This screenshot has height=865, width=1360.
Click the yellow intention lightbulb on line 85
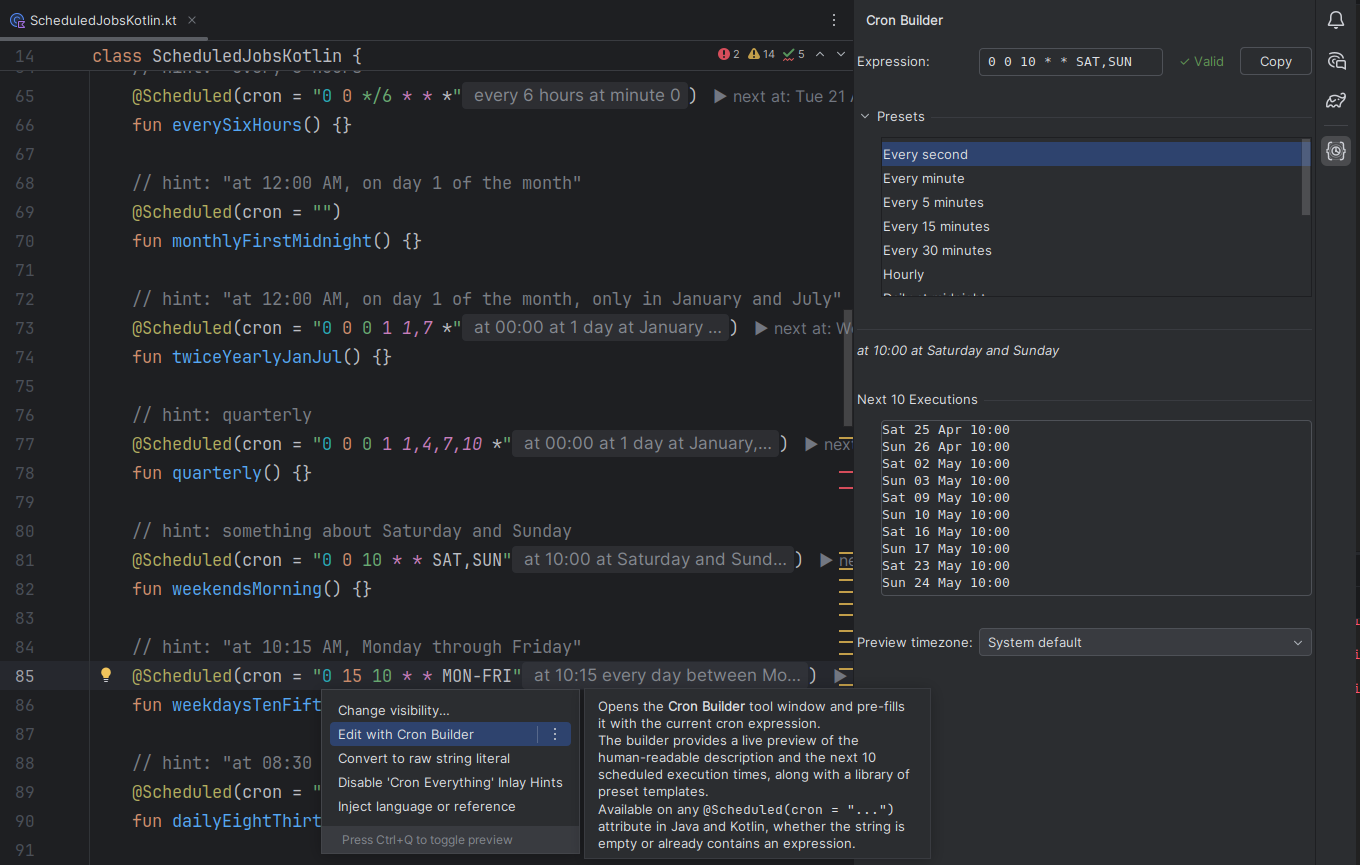pyautogui.click(x=106, y=675)
